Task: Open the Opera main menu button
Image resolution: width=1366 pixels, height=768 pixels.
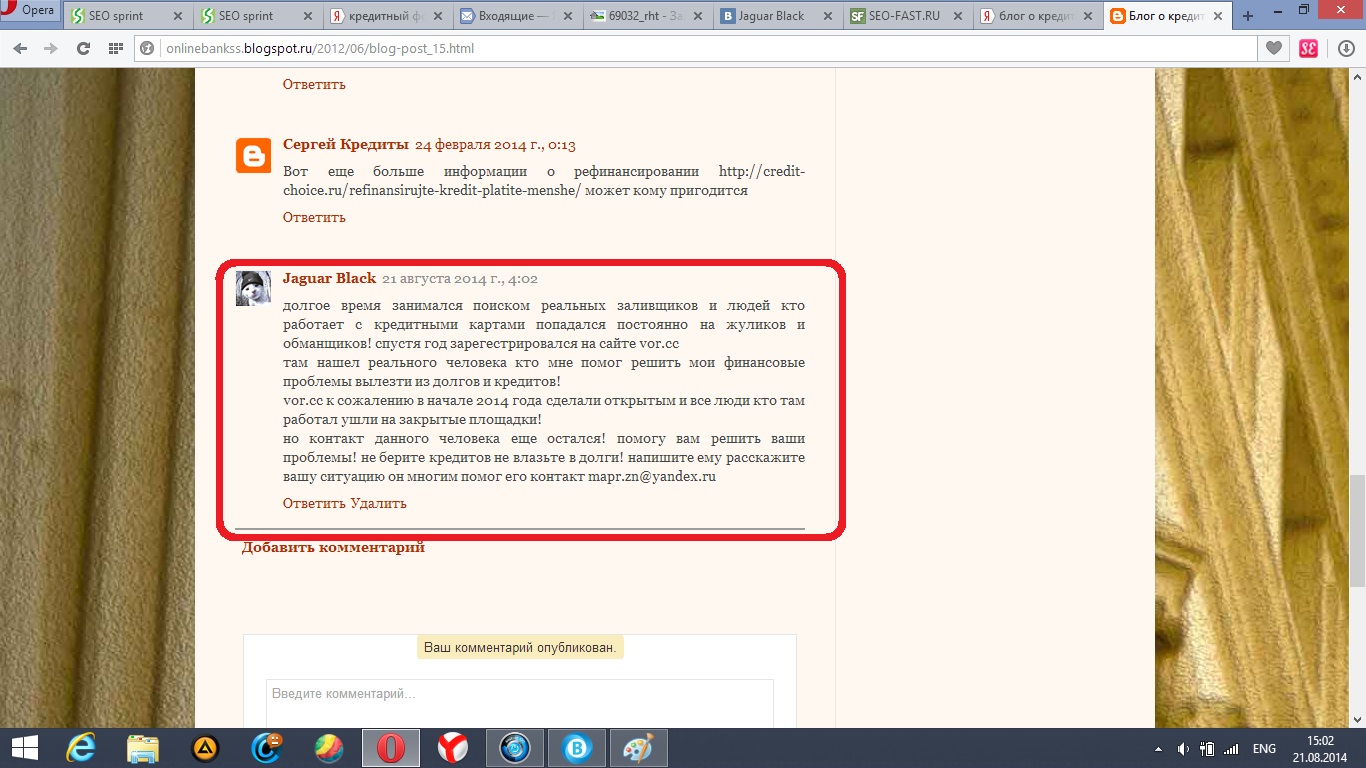Action: [30, 12]
